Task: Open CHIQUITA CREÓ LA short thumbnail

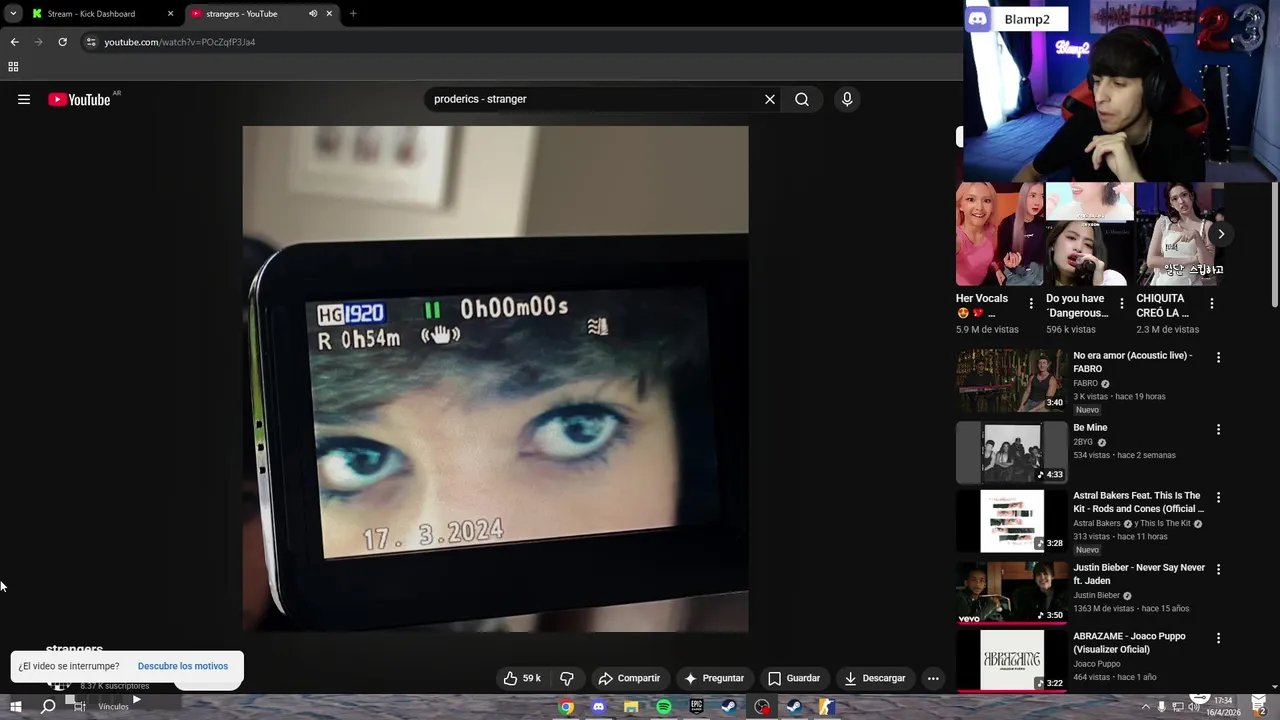Action: [x=1179, y=234]
